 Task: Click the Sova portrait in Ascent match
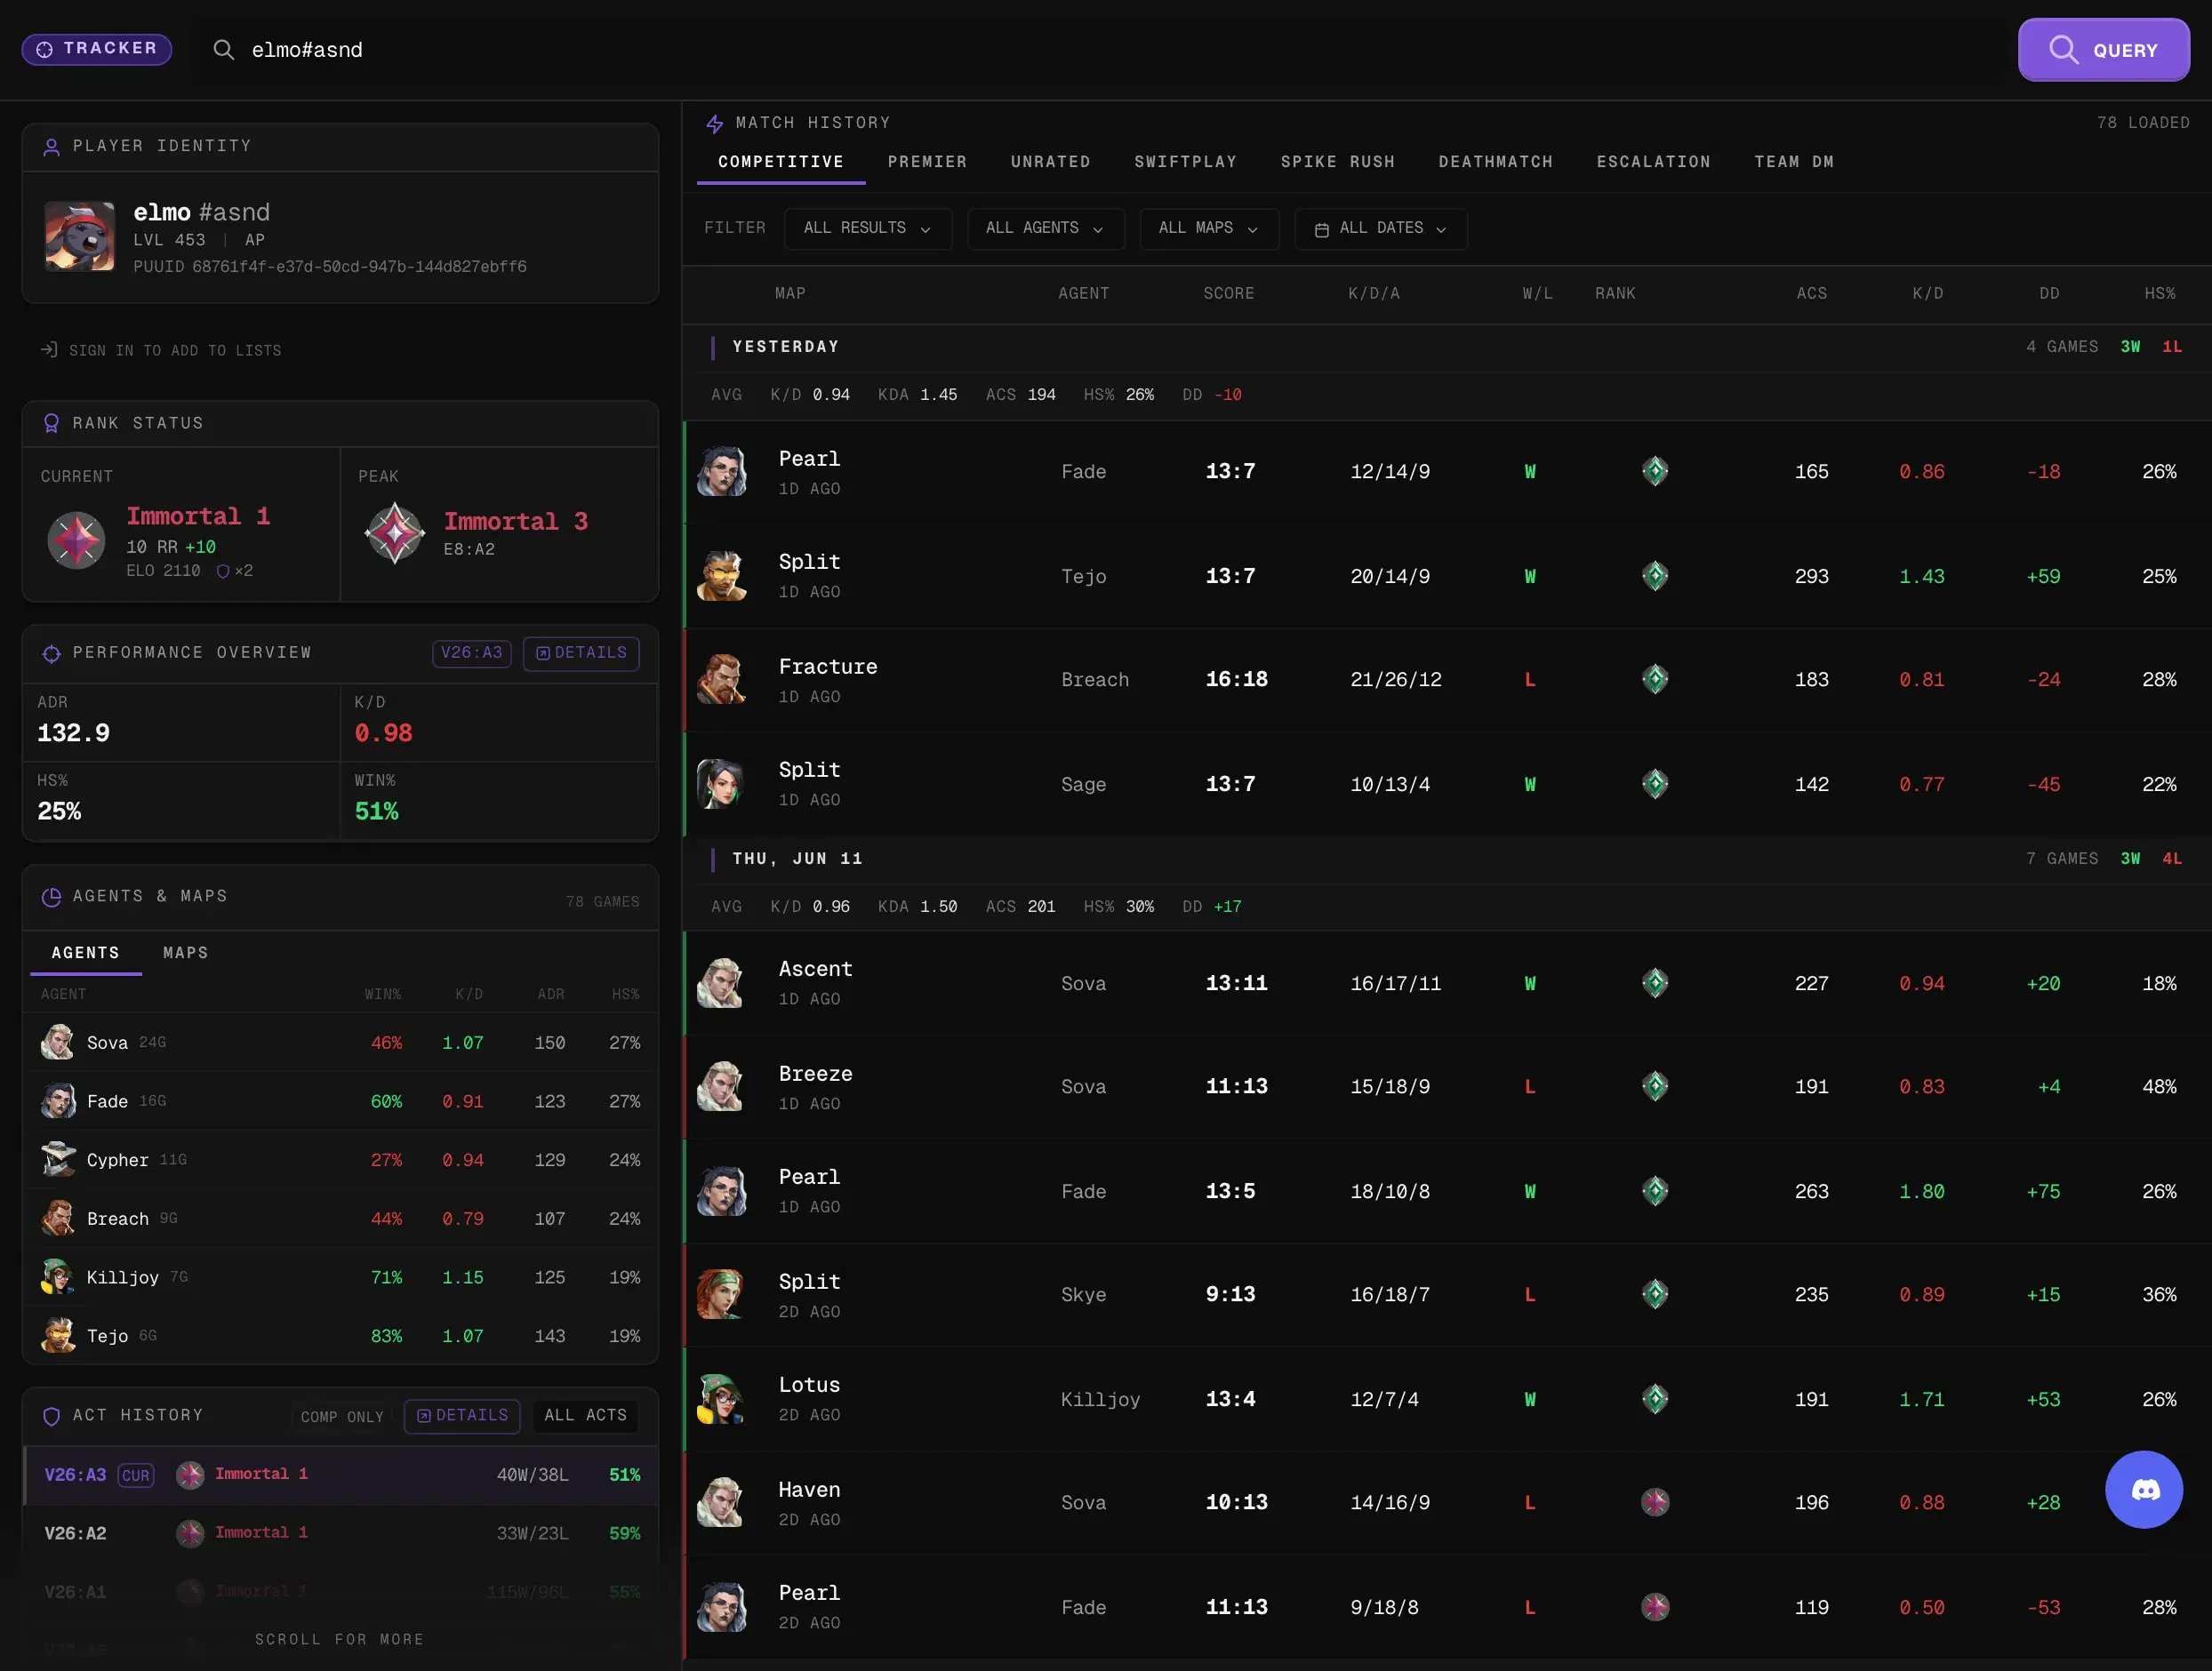click(721, 984)
